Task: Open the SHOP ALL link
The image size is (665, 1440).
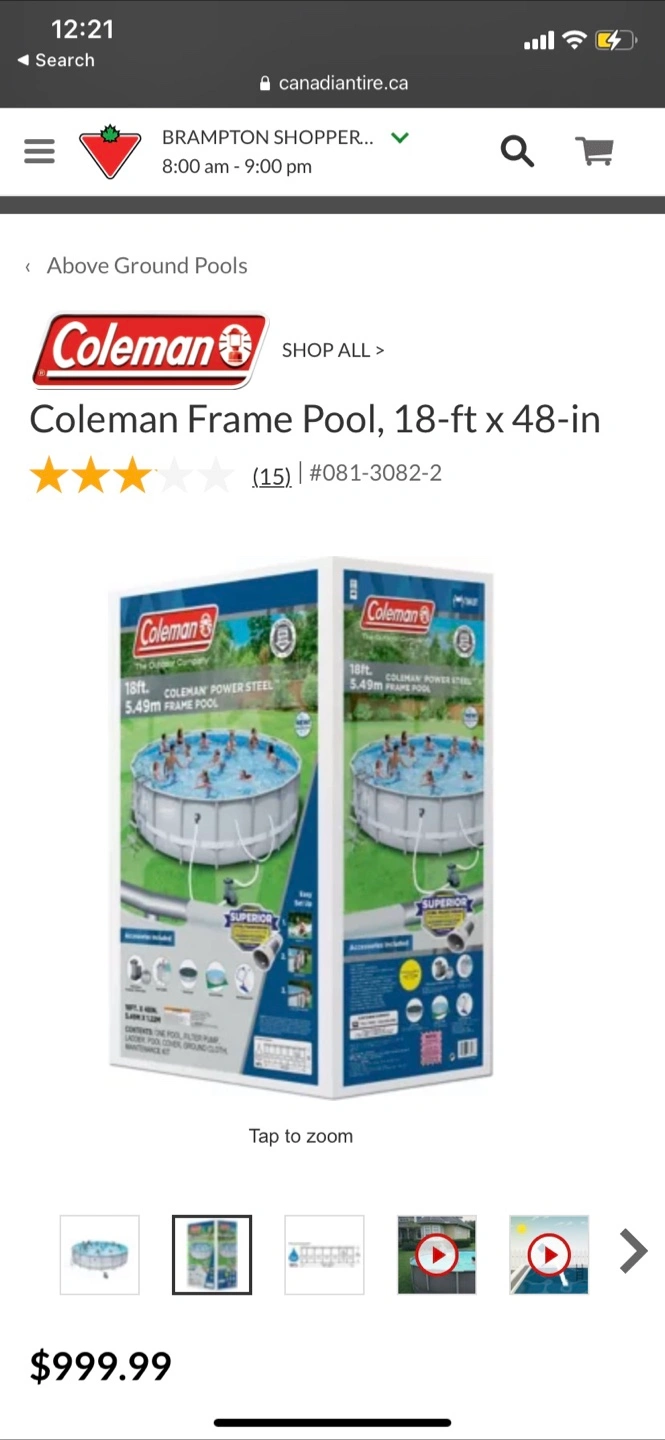Action: coord(333,350)
